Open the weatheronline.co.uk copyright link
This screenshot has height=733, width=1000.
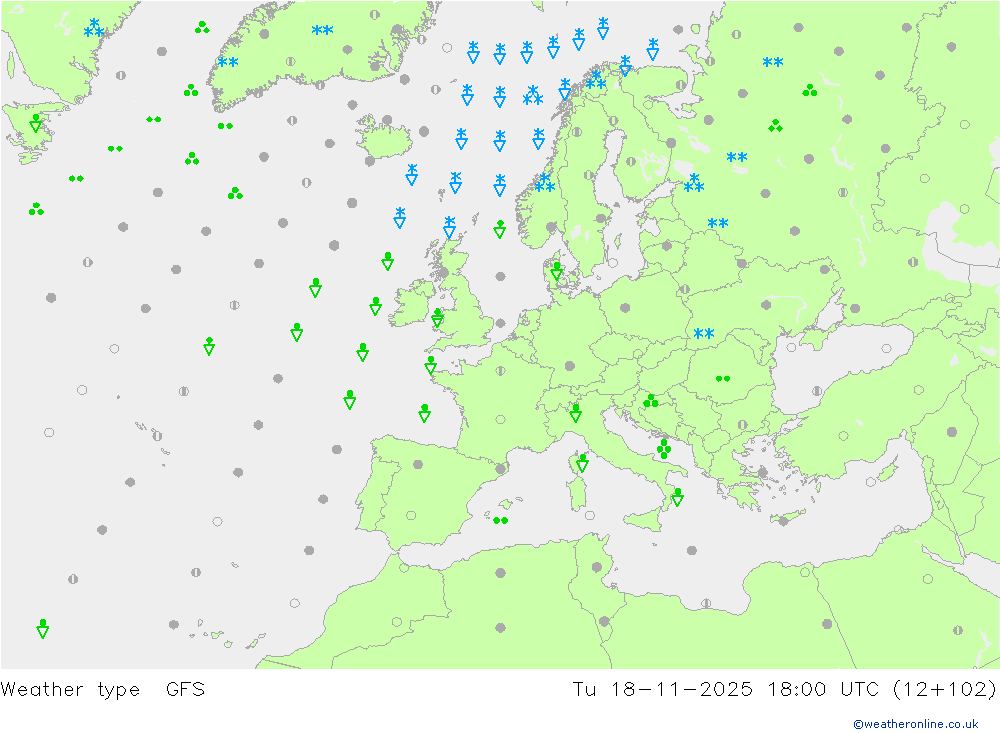click(x=915, y=724)
